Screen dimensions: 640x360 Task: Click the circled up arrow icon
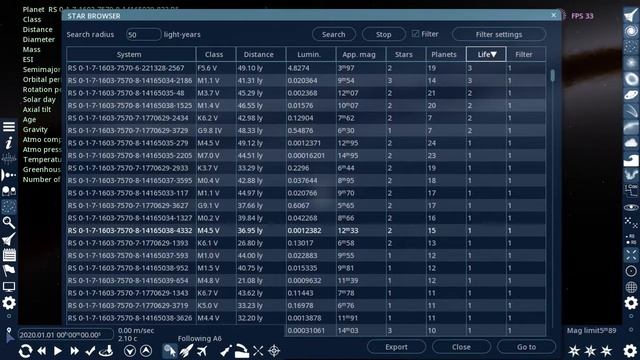pyautogui.click(x=146, y=351)
